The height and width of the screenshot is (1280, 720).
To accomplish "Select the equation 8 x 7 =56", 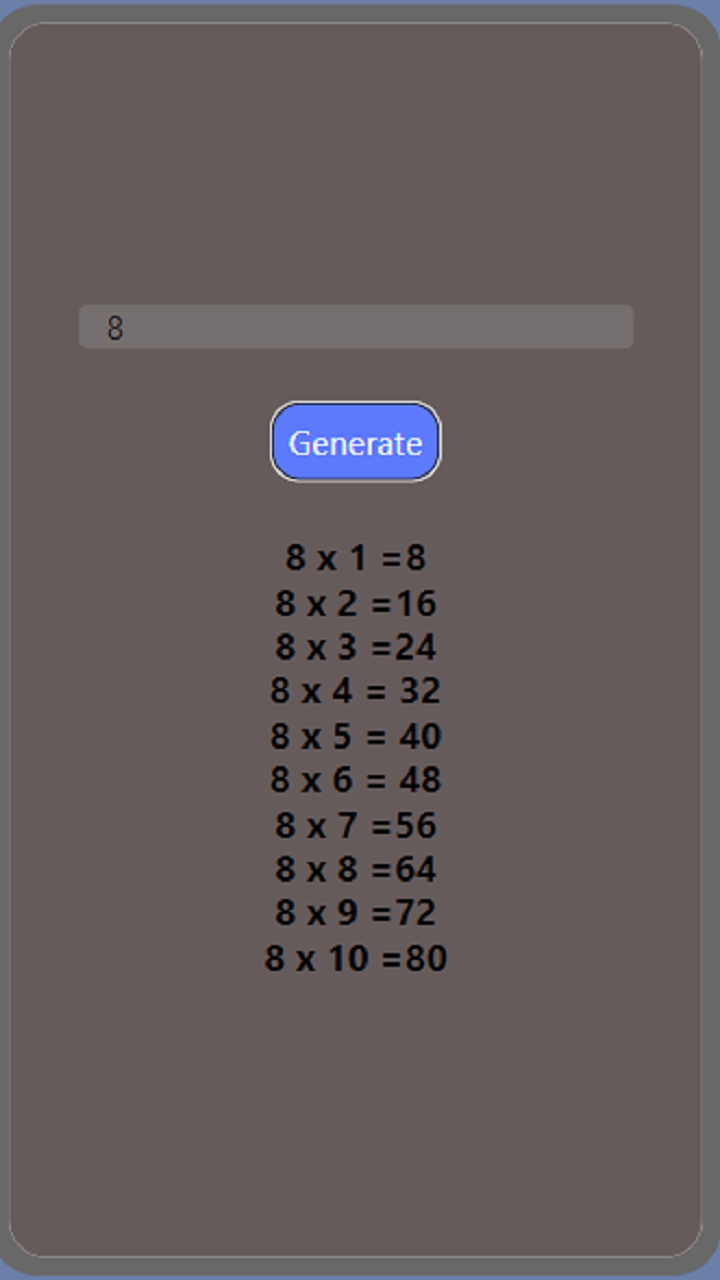I will 355,824.
